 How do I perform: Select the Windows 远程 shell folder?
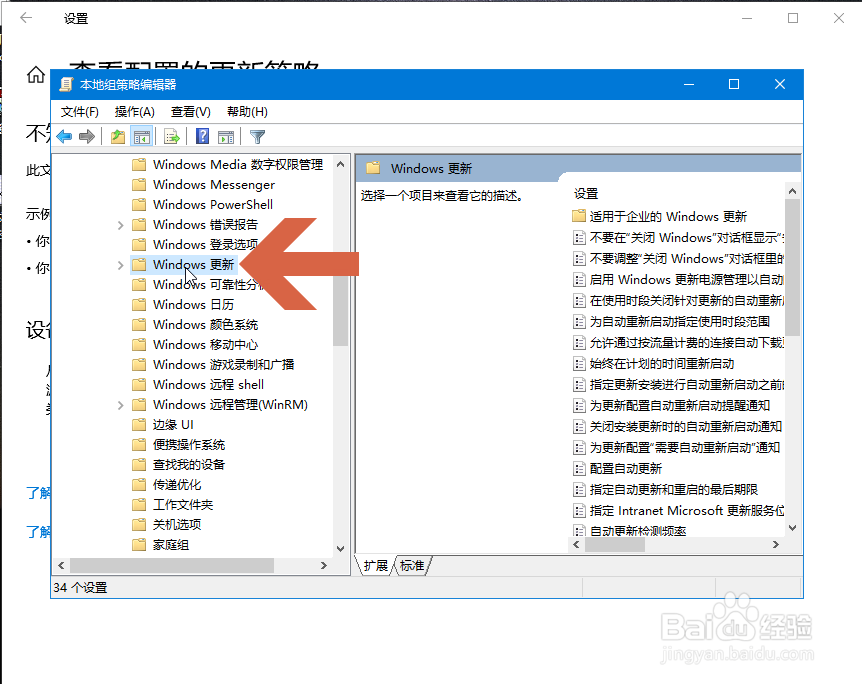click(x=208, y=384)
